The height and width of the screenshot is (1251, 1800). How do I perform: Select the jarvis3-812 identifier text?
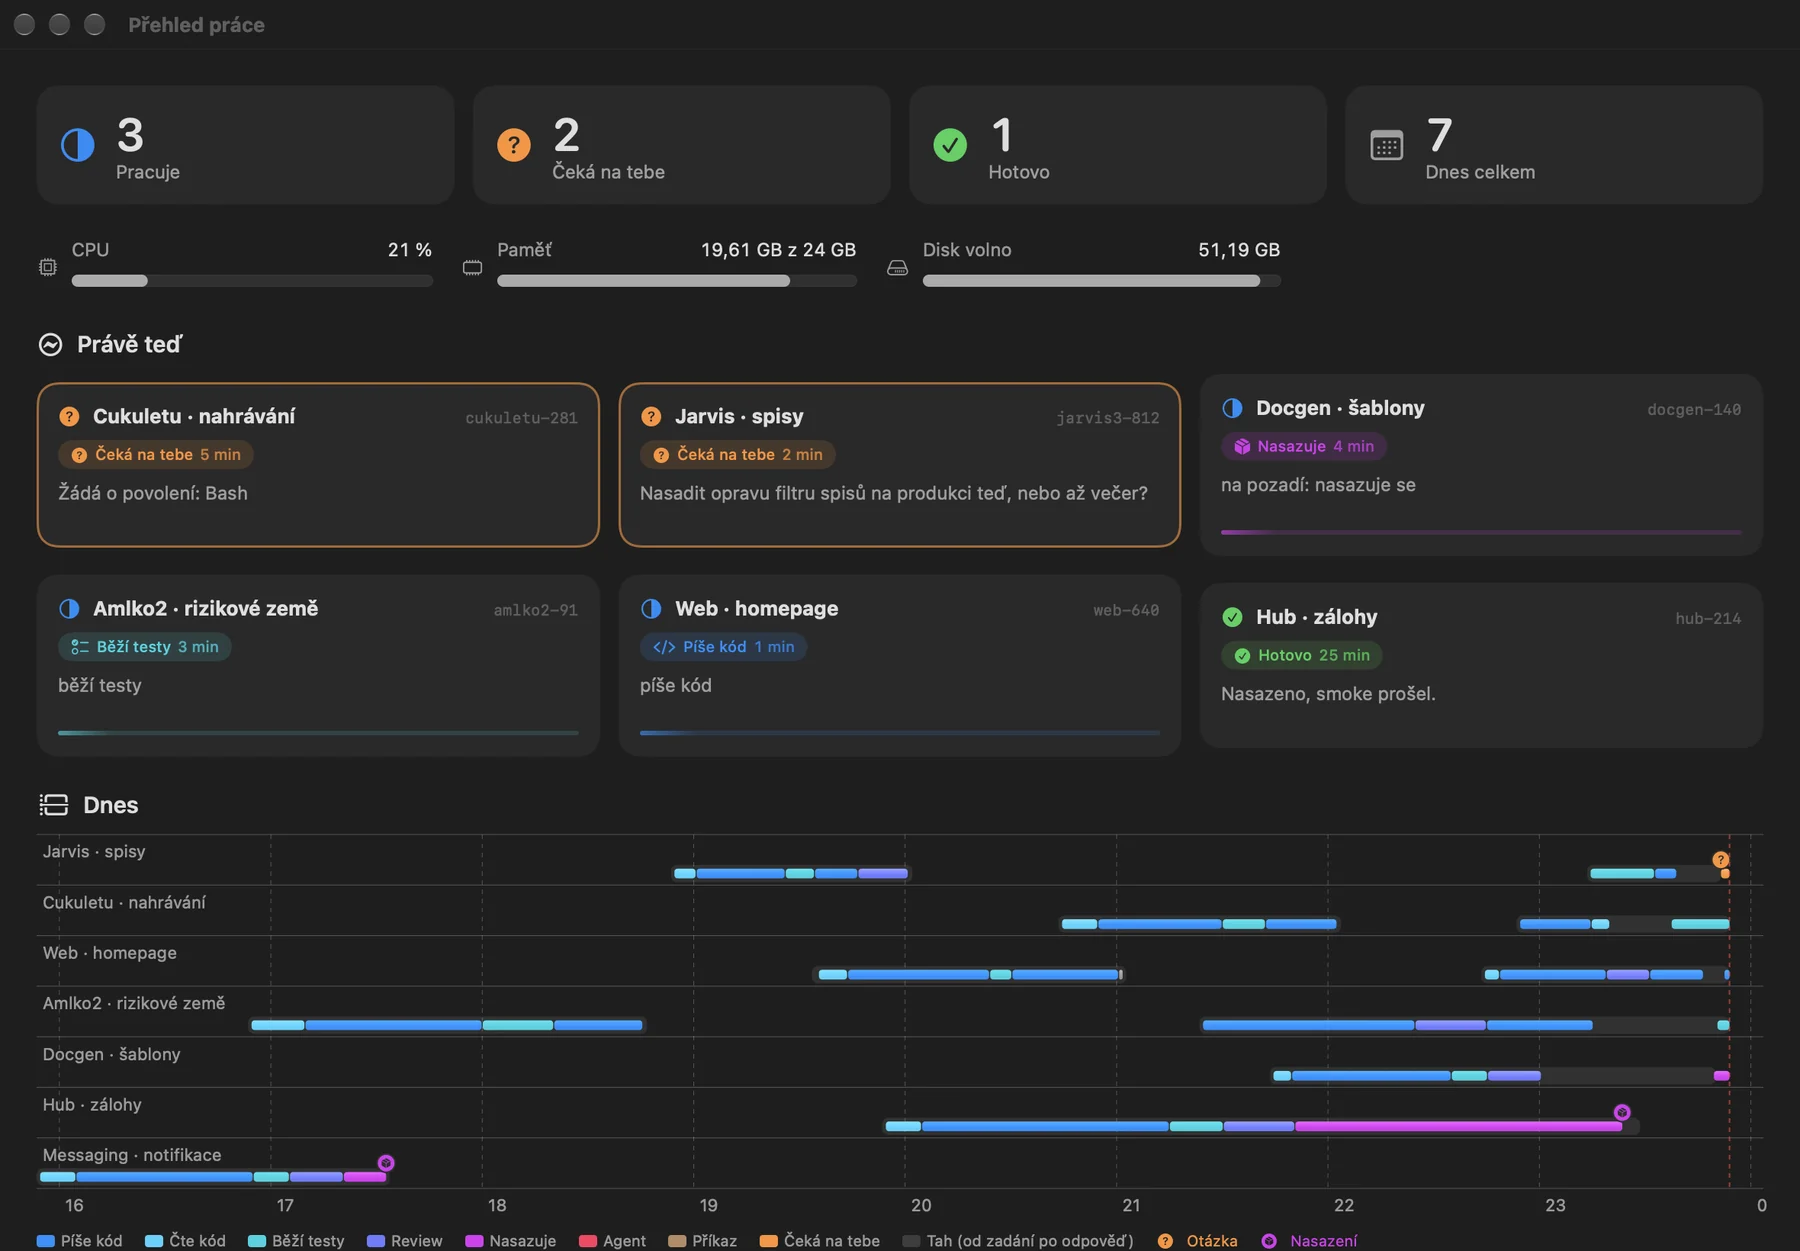[1108, 418]
